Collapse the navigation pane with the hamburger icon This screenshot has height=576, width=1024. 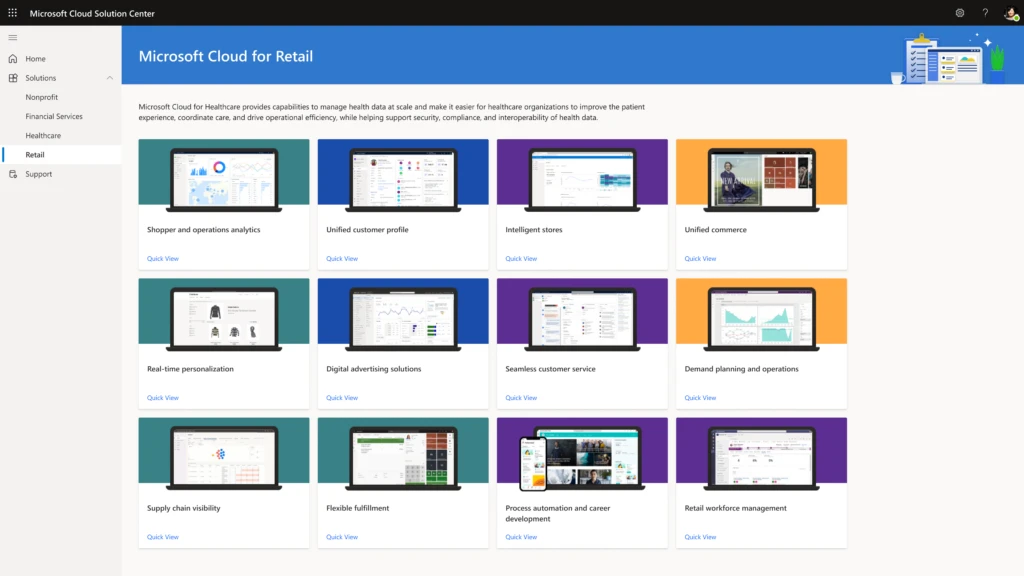[13, 37]
